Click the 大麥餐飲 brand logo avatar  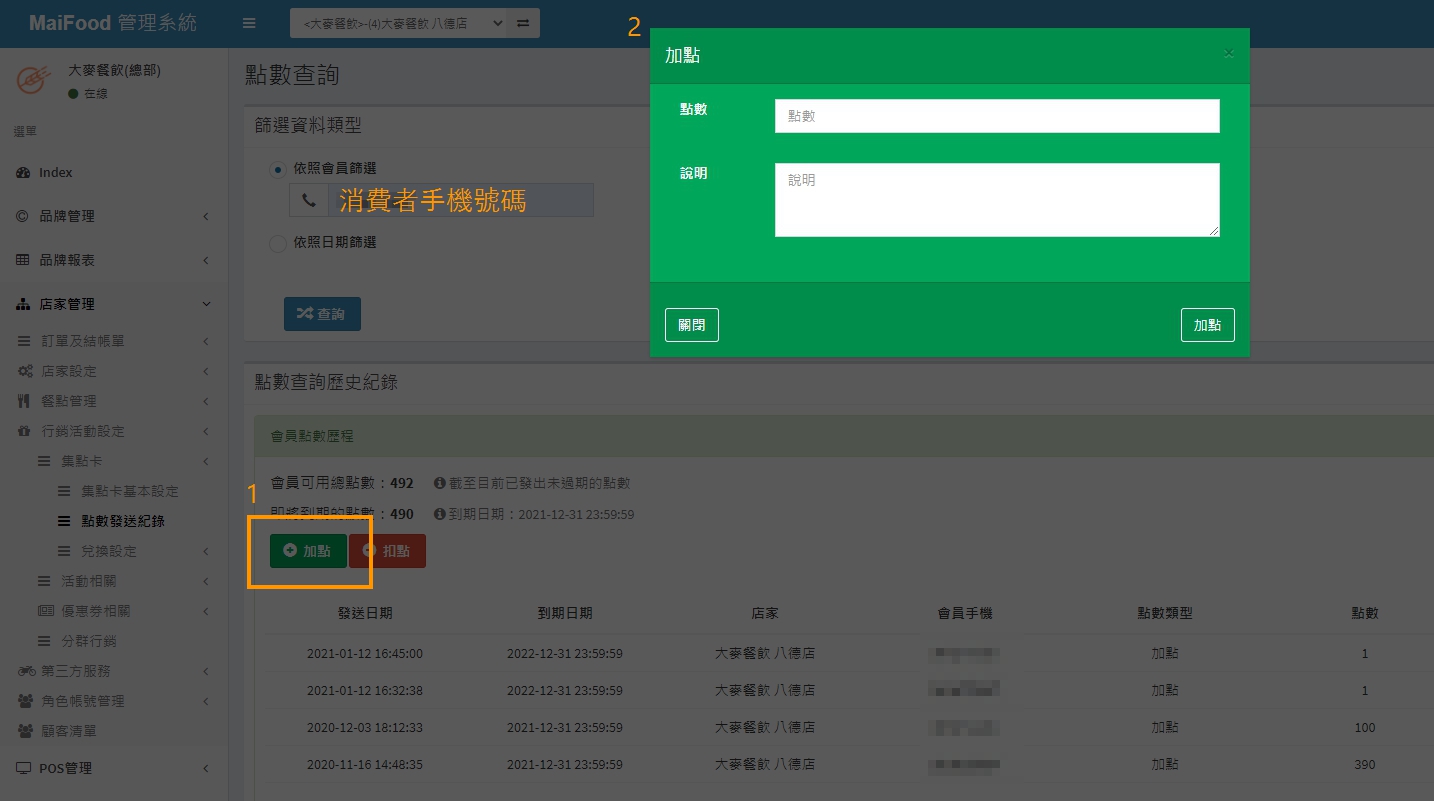tap(35, 80)
